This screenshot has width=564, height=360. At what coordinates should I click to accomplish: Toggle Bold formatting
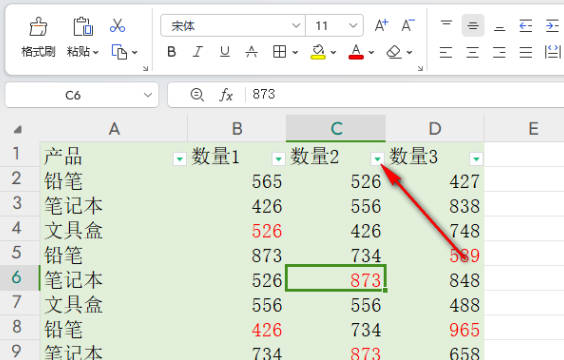click(x=172, y=52)
